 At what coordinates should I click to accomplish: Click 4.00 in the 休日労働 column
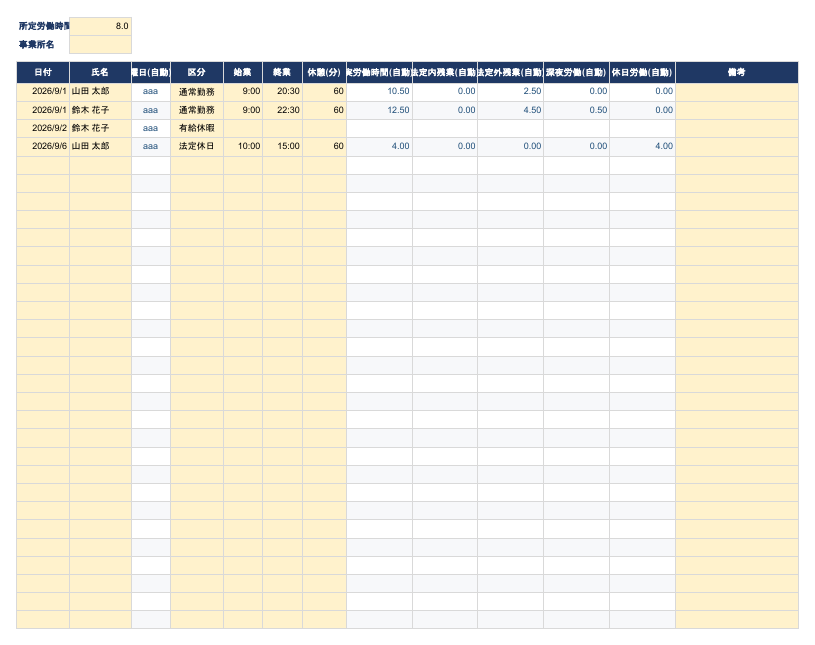pyautogui.click(x=642, y=147)
